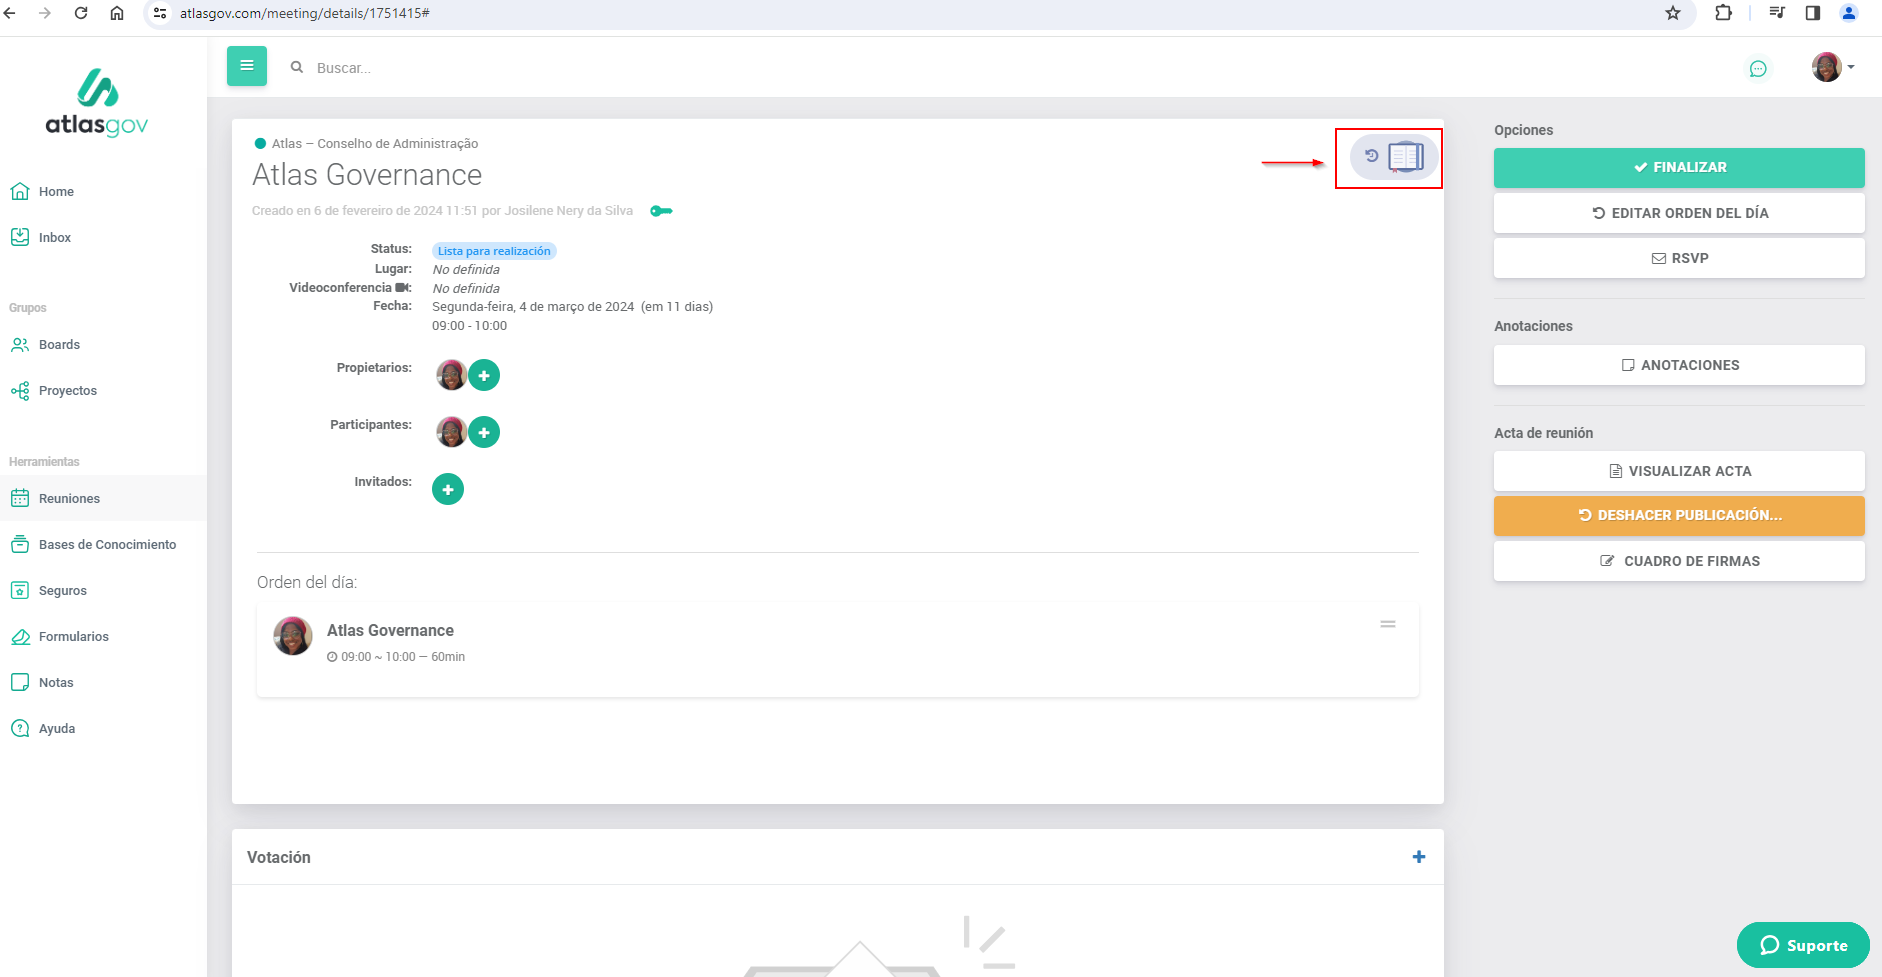Click the browser back arrow
This screenshot has width=1882, height=977.
[x=10, y=13]
